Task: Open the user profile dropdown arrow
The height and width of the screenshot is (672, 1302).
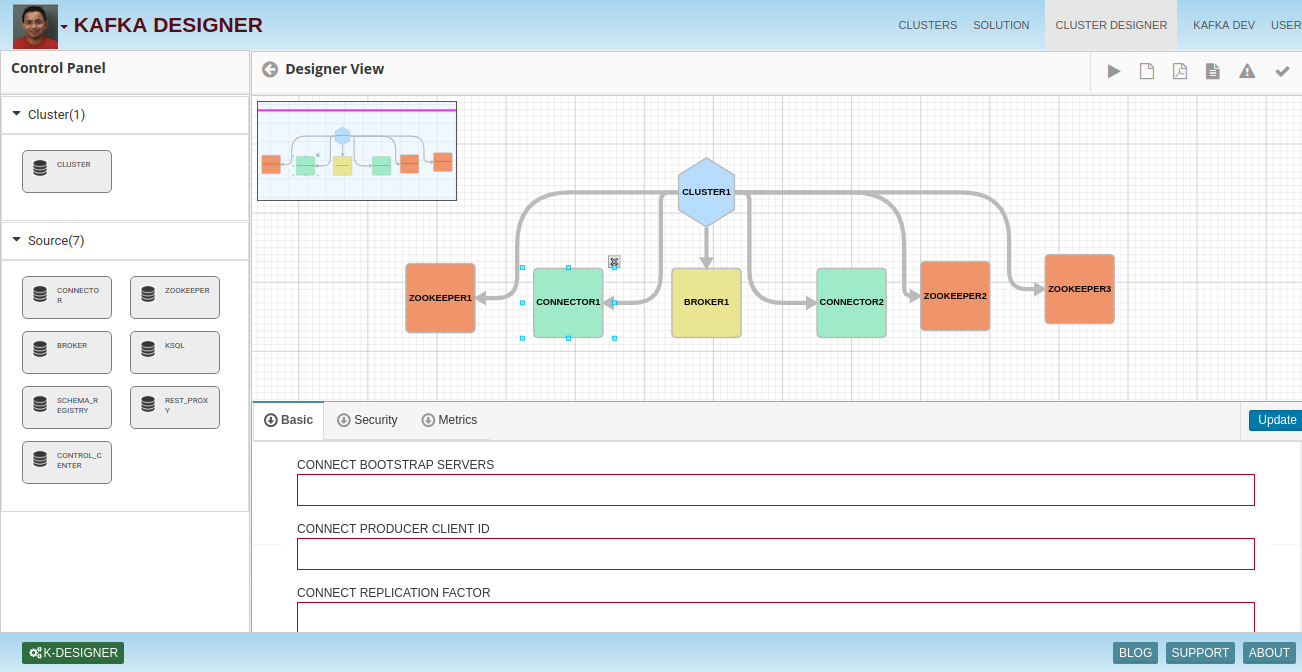Action: (65, 27)
